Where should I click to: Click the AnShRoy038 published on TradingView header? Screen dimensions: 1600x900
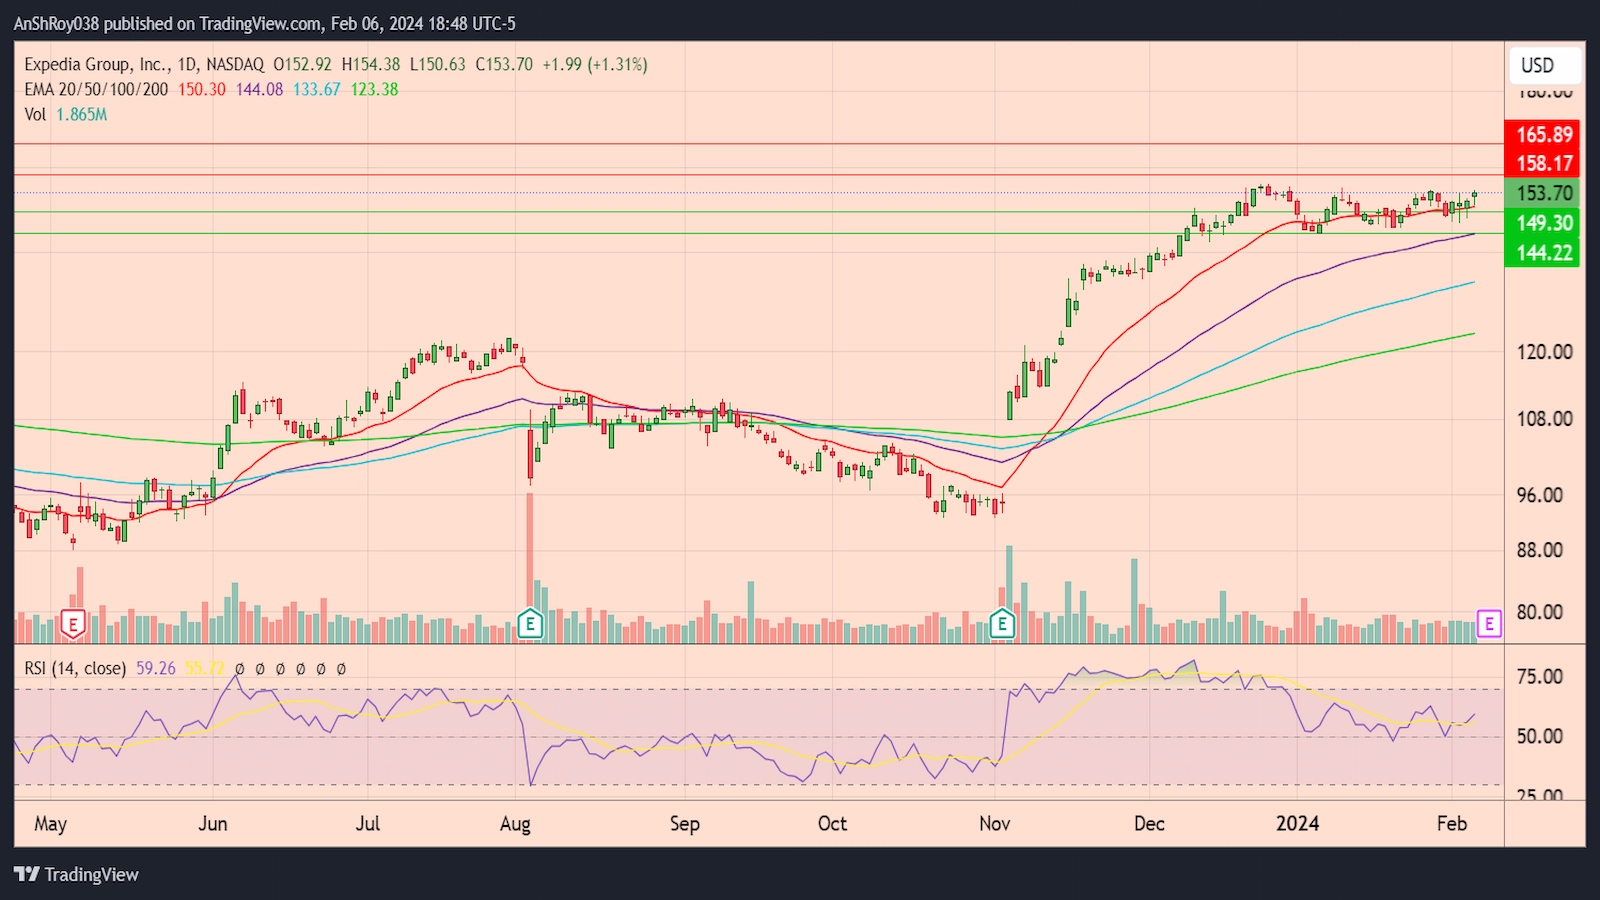[264, 22]
